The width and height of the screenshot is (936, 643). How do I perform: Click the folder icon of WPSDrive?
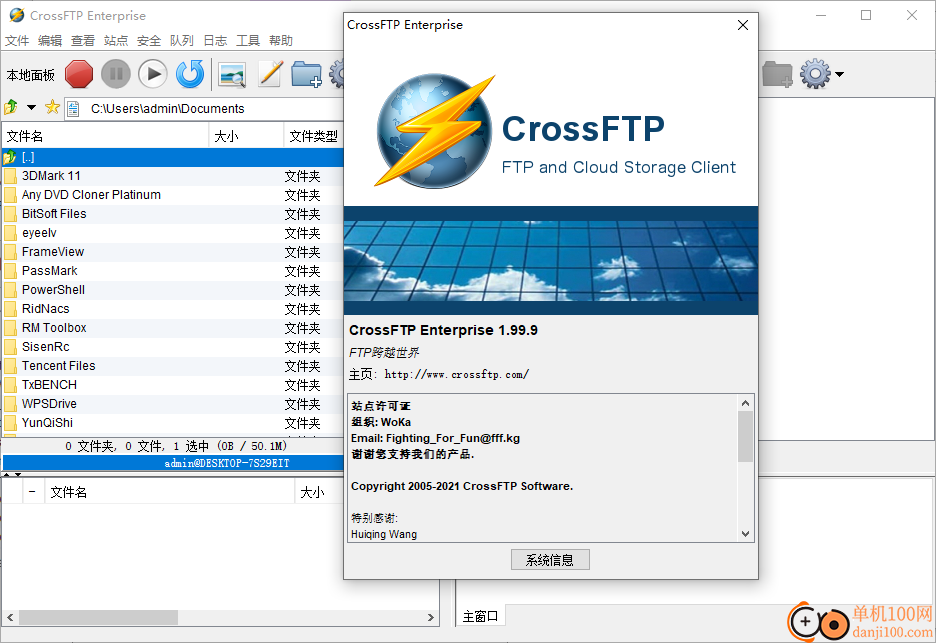(x=10, y=404)
